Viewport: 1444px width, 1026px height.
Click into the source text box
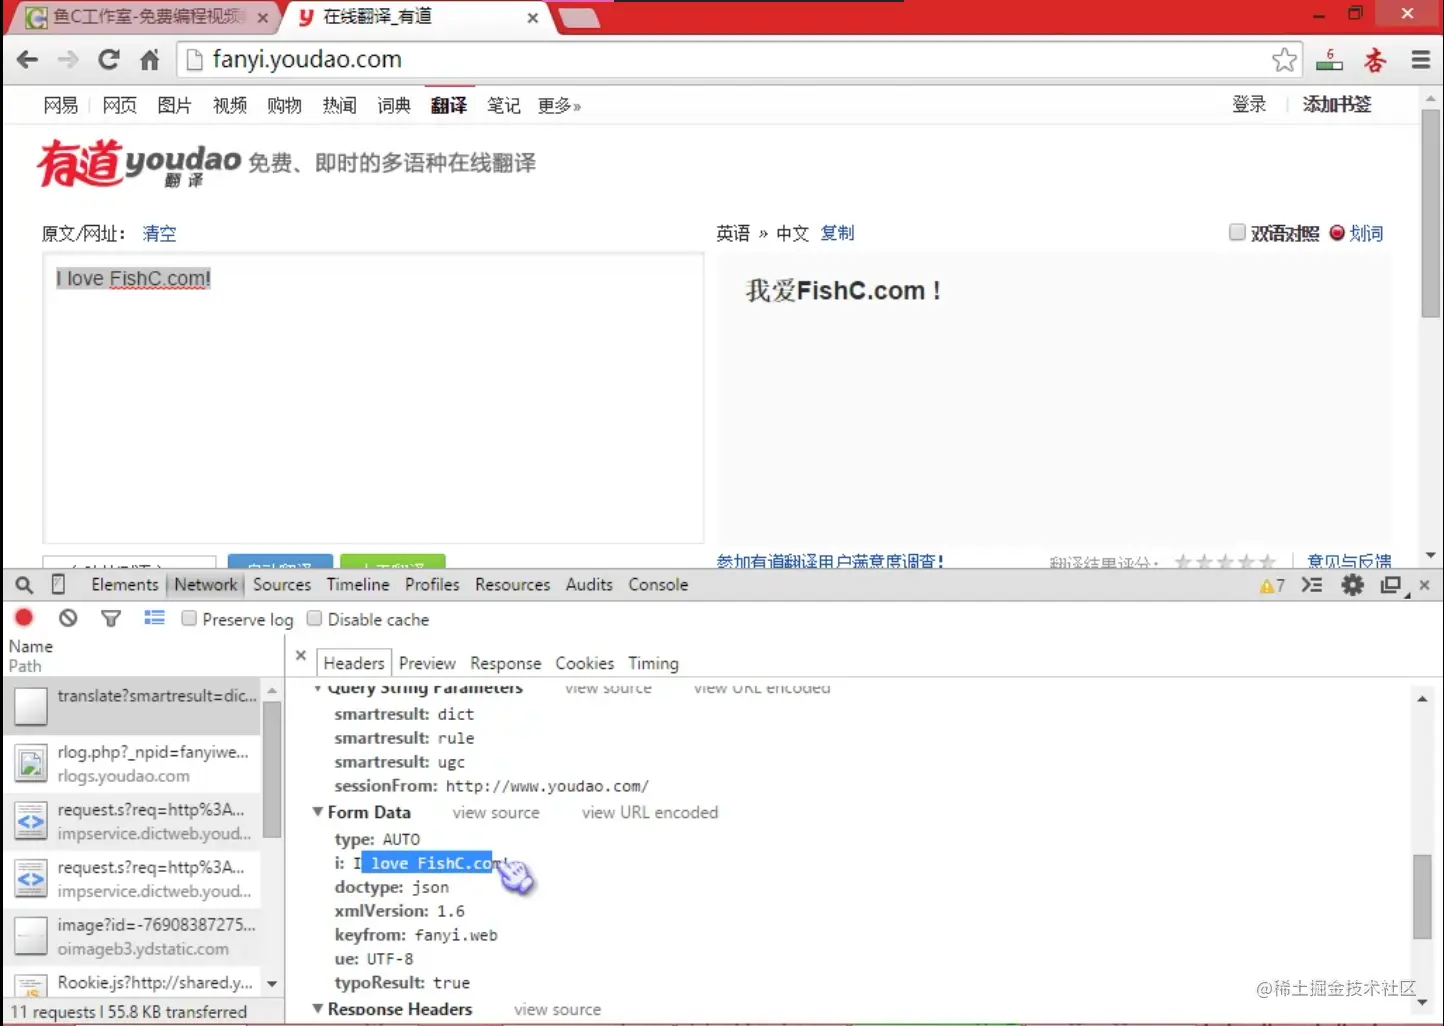tap(373, 398)
